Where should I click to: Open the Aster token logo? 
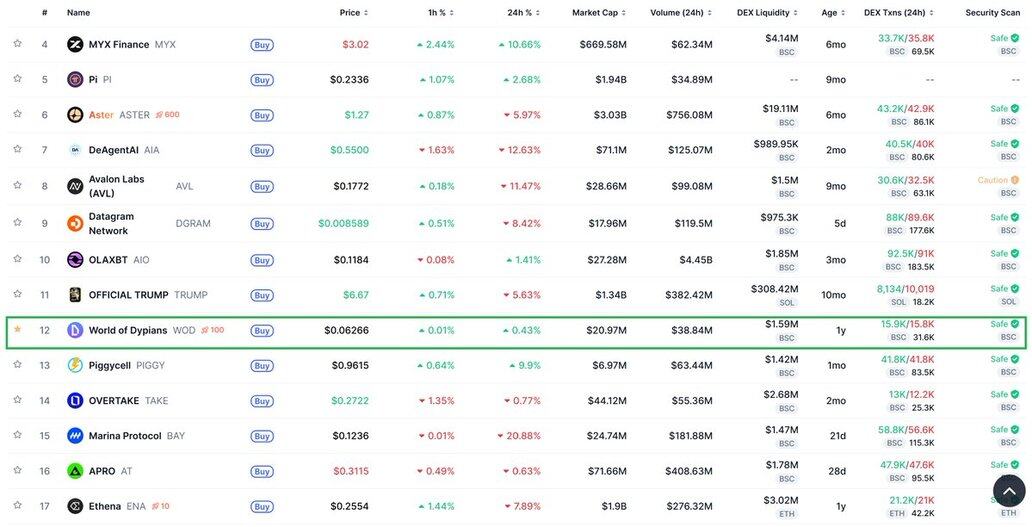click(x=75, y=115)
